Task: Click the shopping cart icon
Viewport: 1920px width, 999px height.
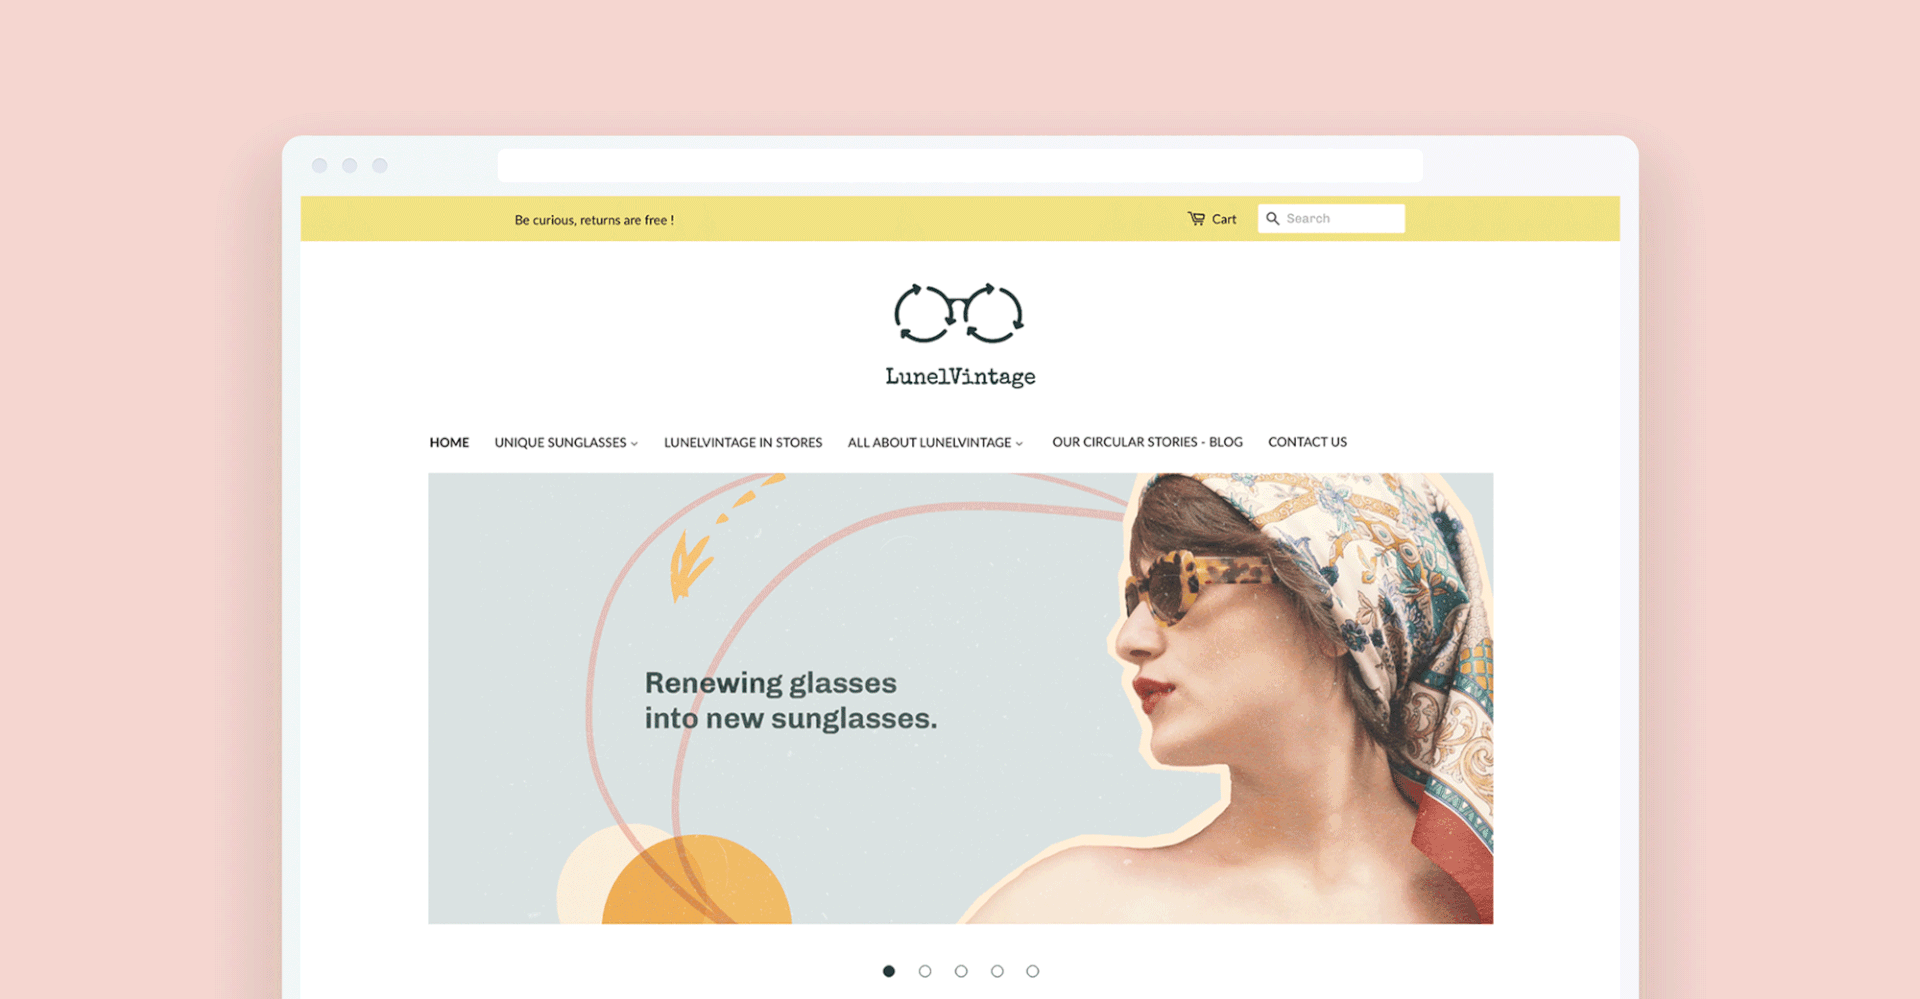Action: [x=1196, y=218]
